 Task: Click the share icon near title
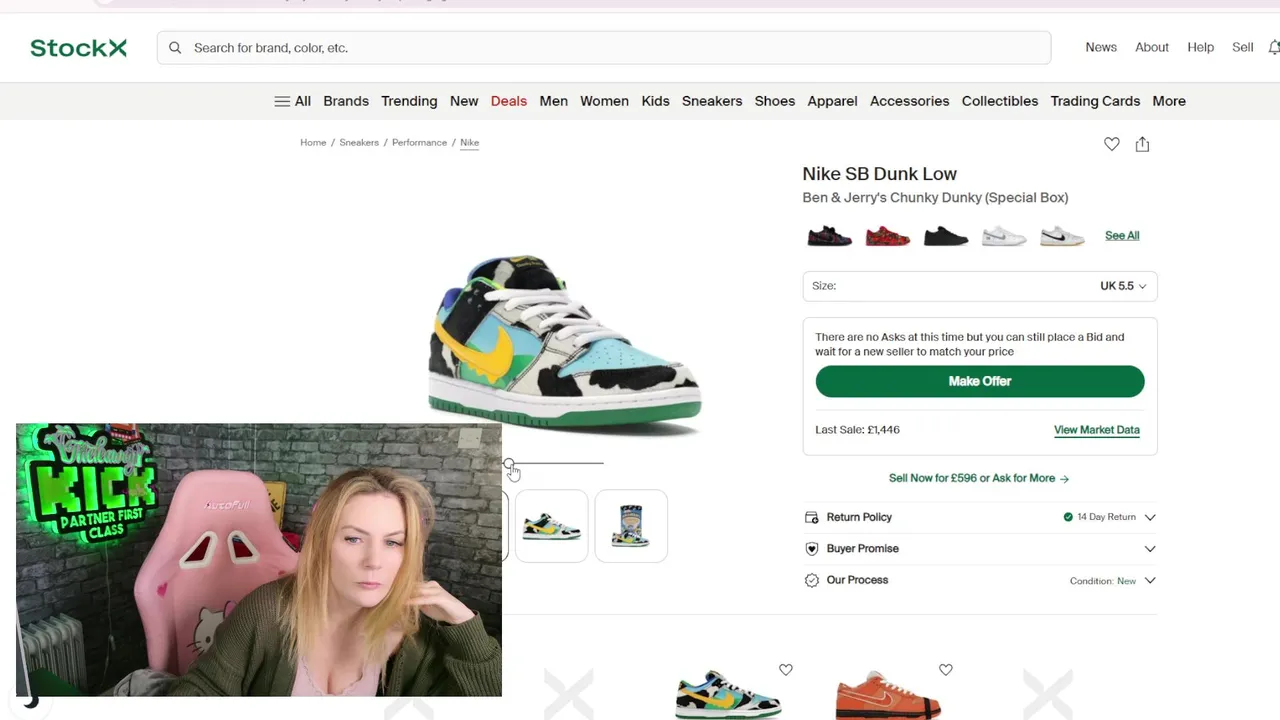pos(1142,144)
